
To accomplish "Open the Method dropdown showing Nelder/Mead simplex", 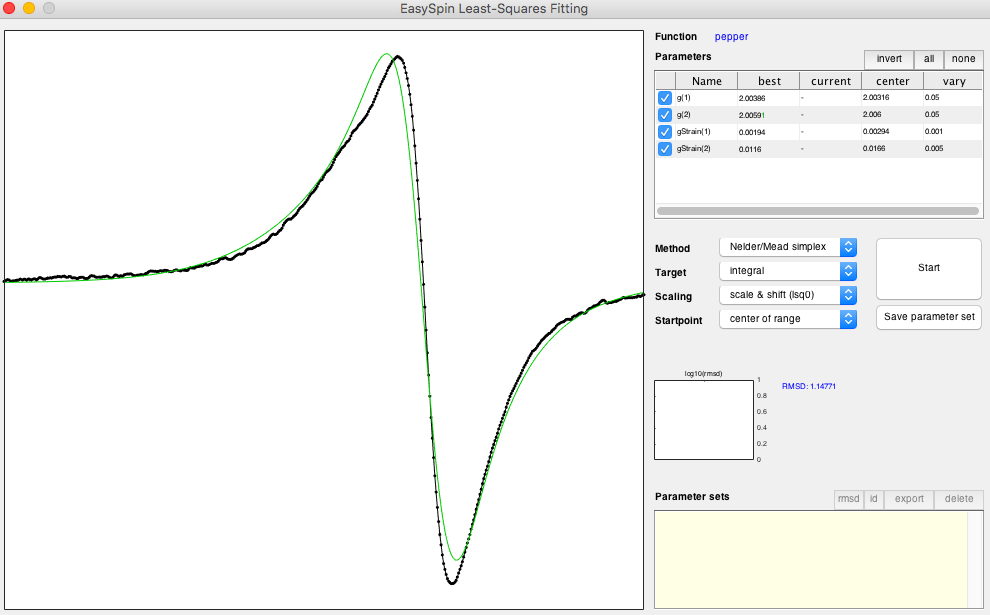I will click(x=787, y=247).
